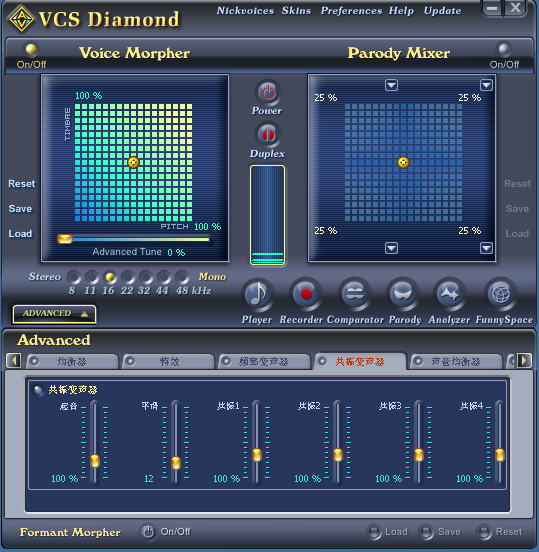Open the Nickvoices menu
The height and width of the screenshot is (552, 539).
click(245, 11)
